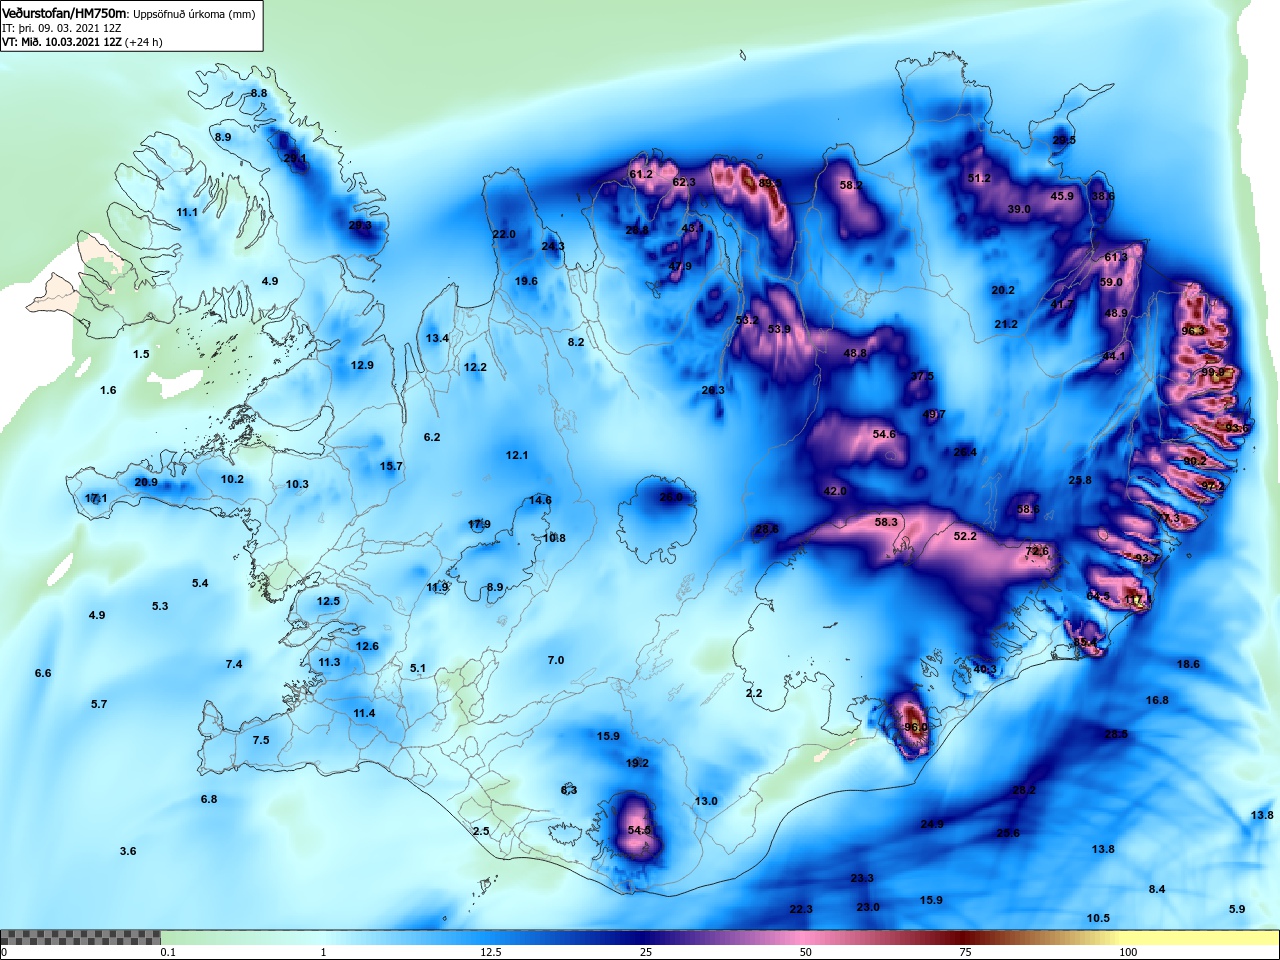1280x960 pixels.
Task: Click the precipitation value 17.1
Action: tap(96, 498)
